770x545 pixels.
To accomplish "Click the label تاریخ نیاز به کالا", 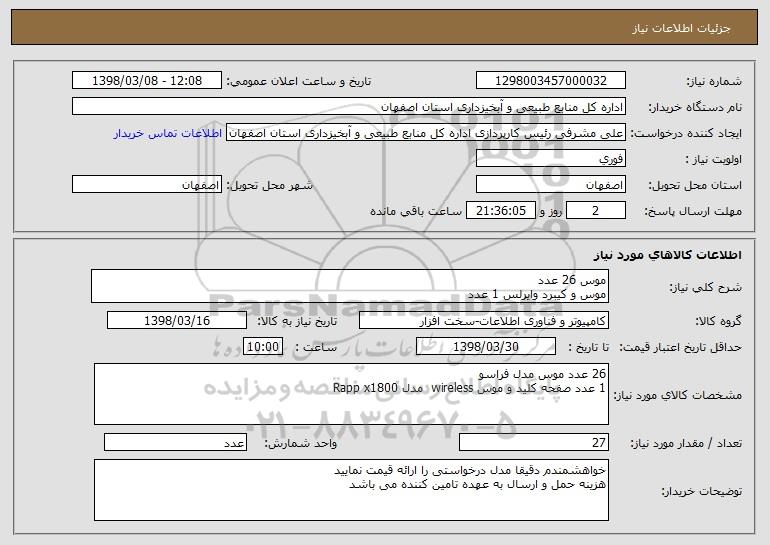I will tap(297, 322).
